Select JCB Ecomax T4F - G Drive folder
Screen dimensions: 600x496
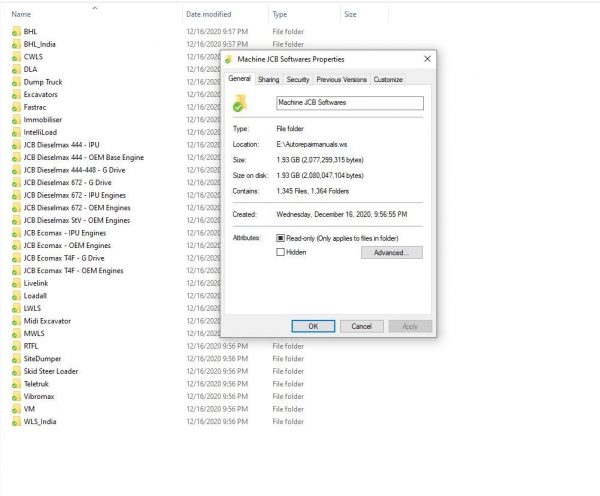tap(64, 258)
